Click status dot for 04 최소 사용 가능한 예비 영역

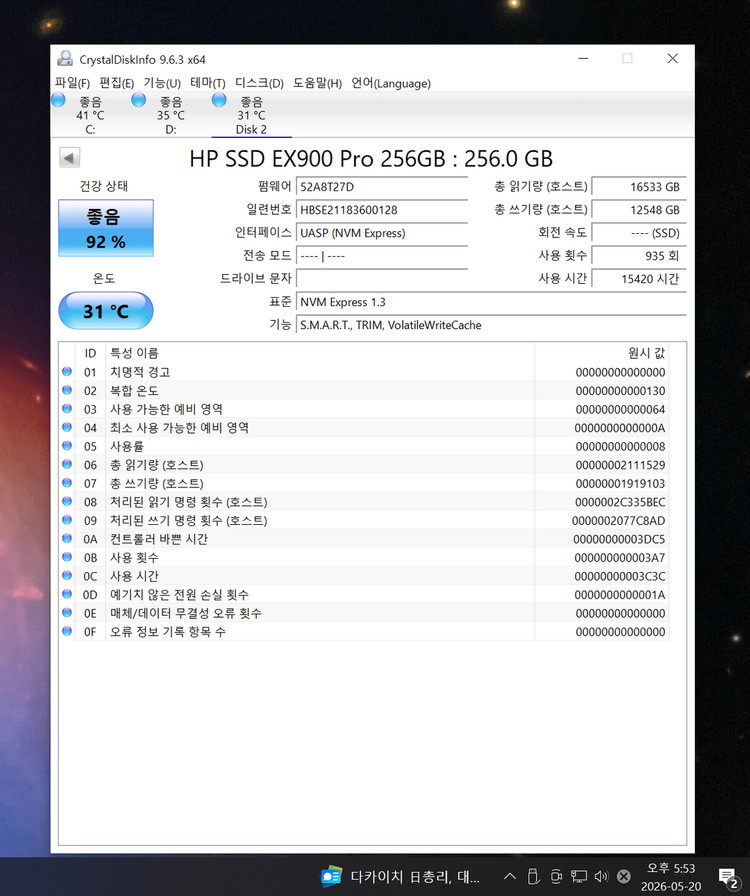point(67,427)
